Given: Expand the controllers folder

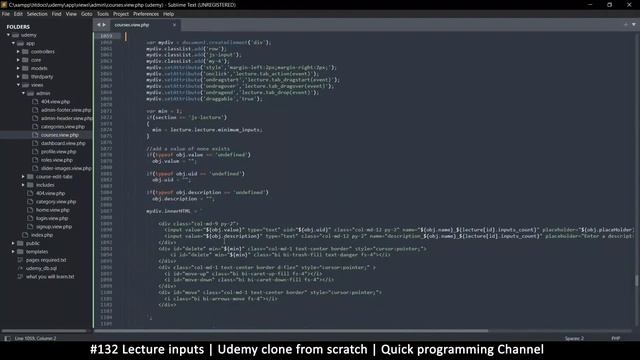Looking at the screenshot, I should (18, 51).
